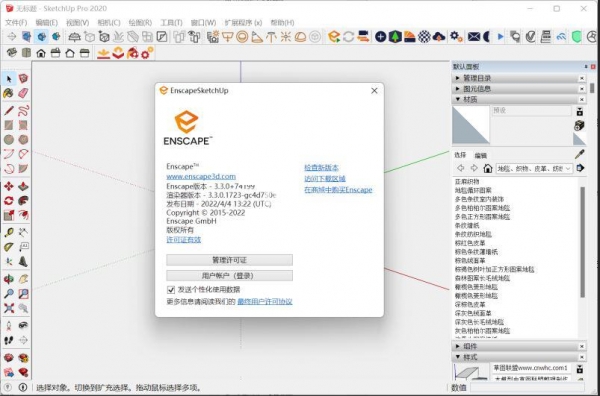Choose the Eraser tool
This screenshot has width=600, height=396.
[23, 93]
